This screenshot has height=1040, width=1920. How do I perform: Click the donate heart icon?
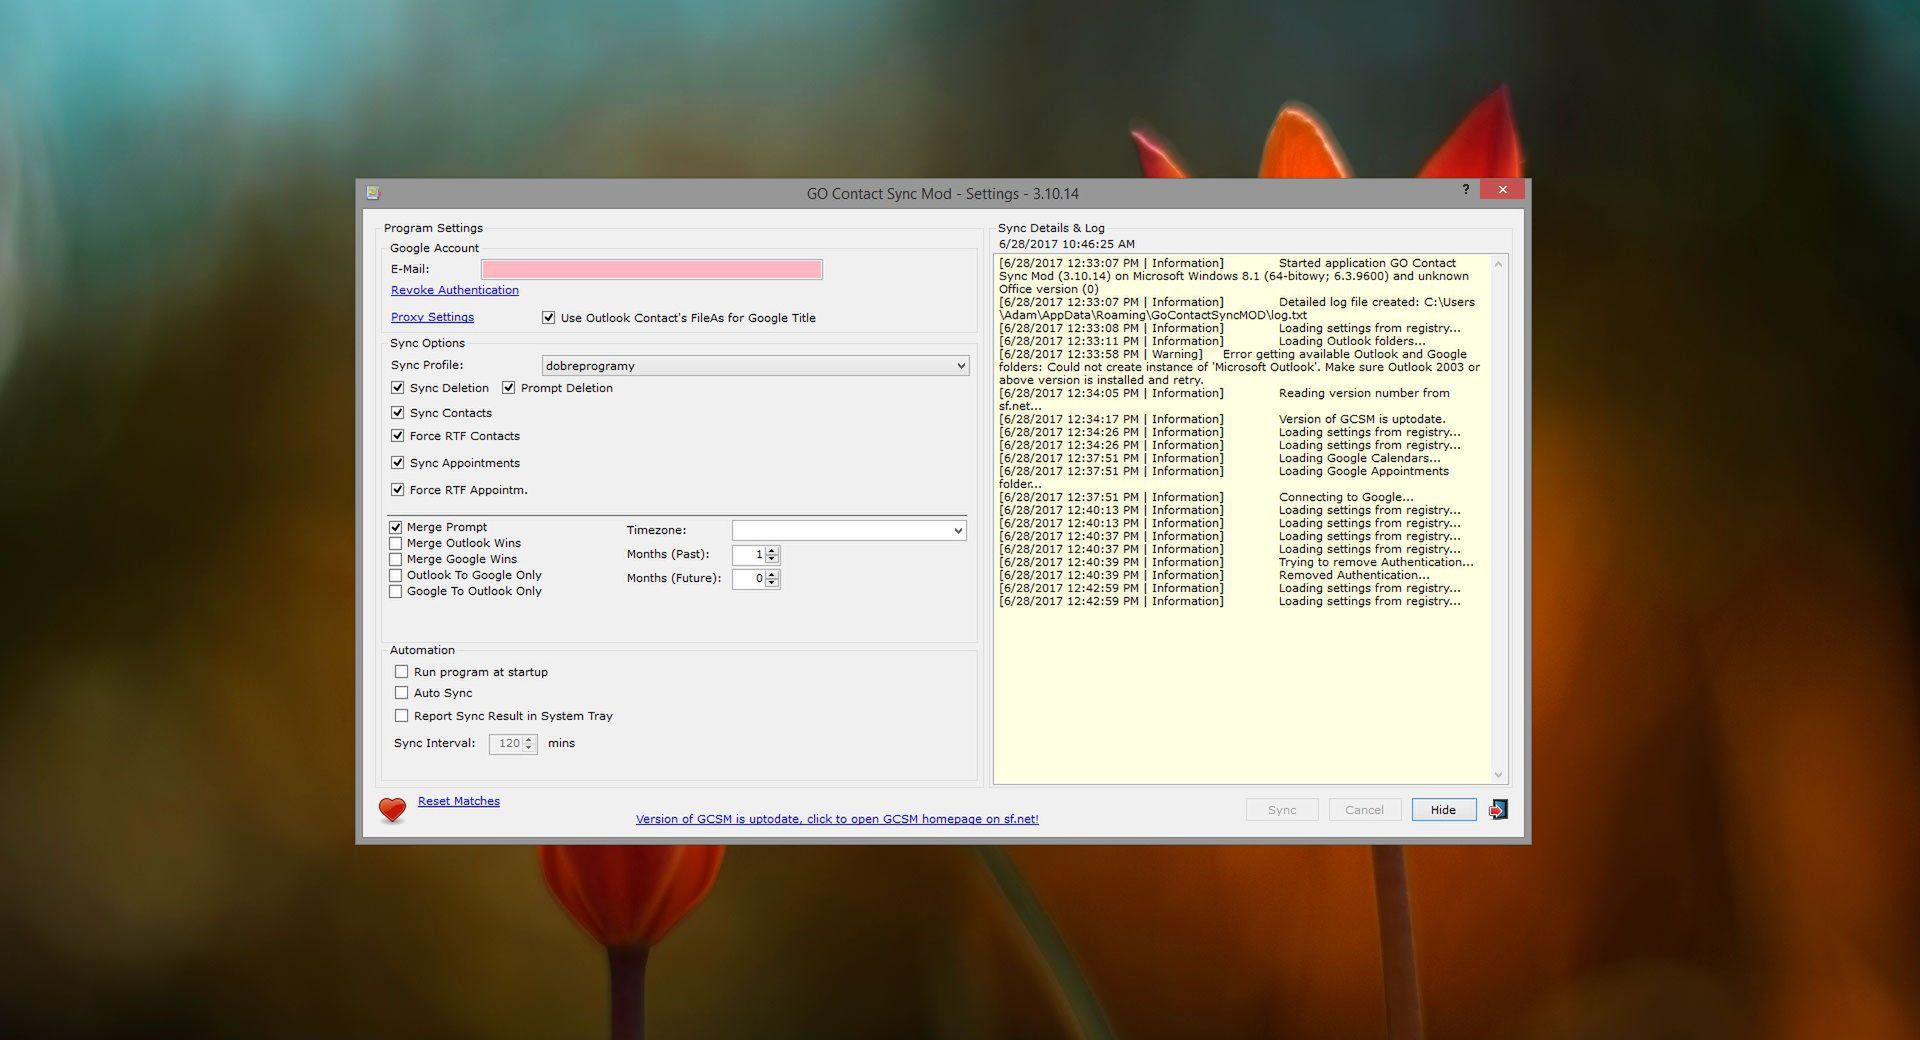(x=392, y=810)
